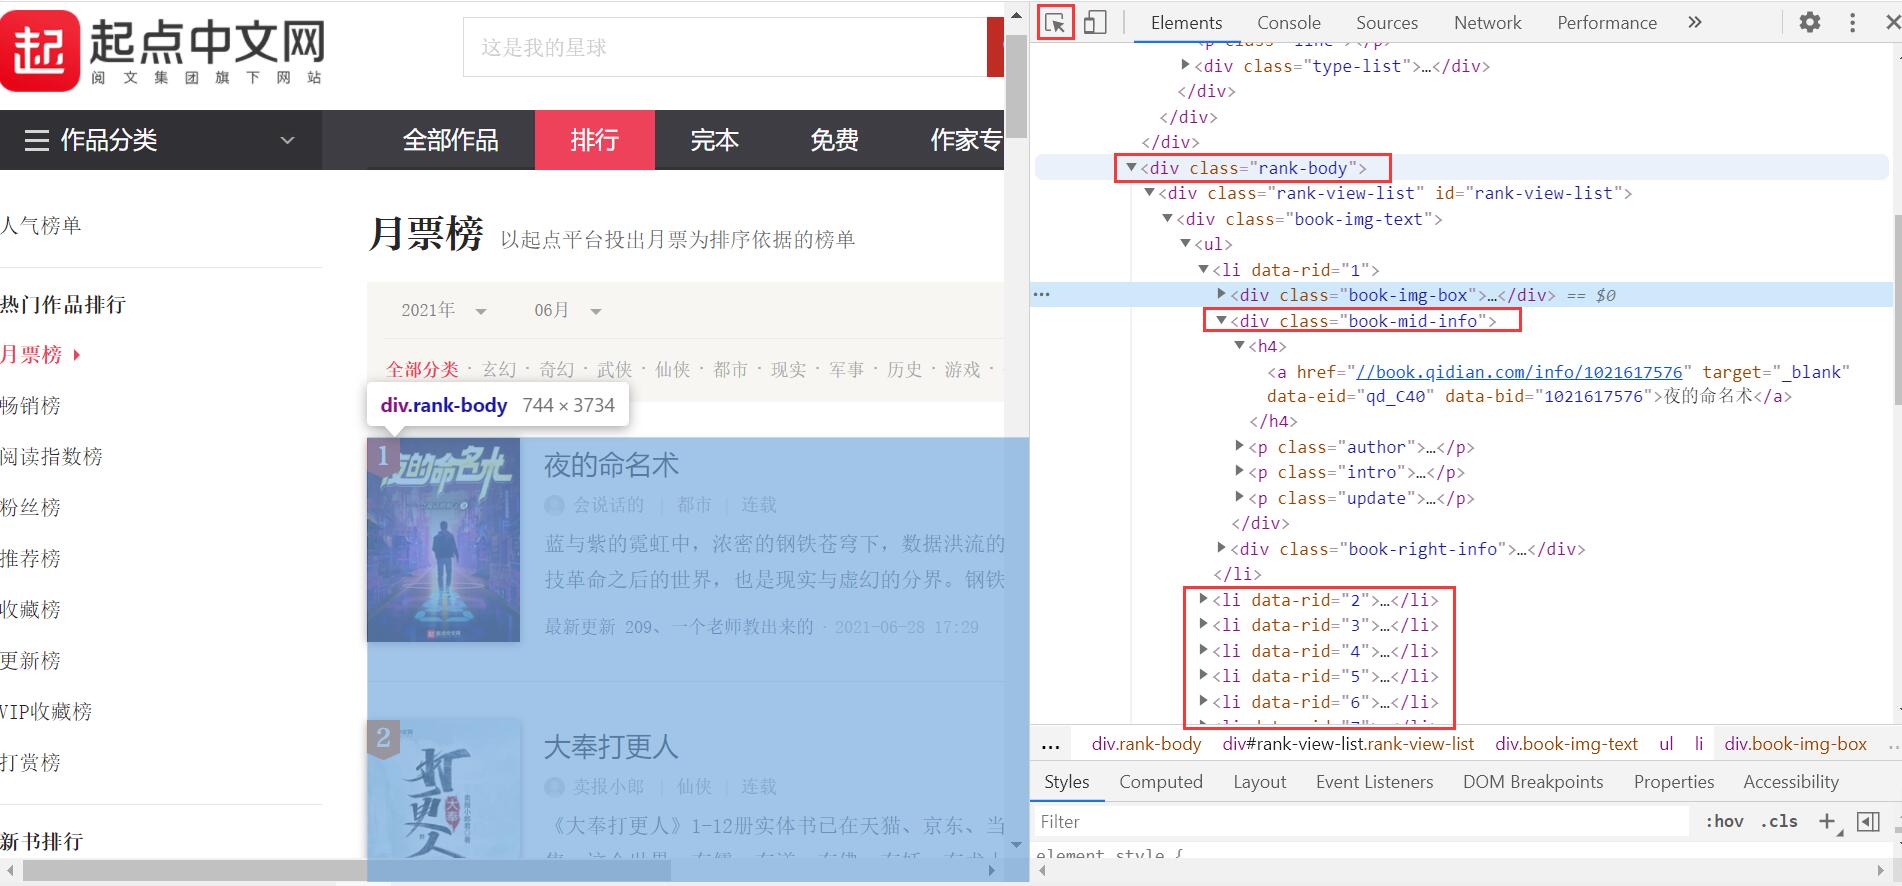Open the book.qidian.com info link
Viewport: 1902px width, 886px height.
[1519, 372]
